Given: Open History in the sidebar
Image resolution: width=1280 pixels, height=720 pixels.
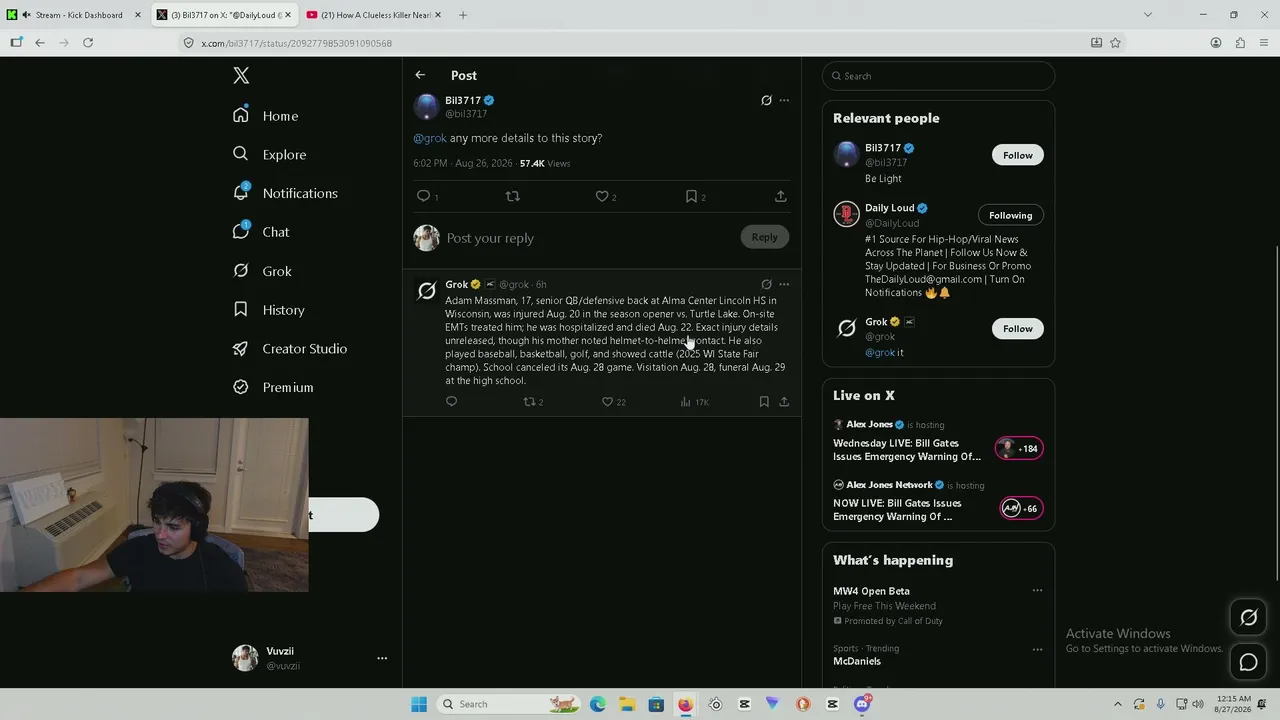Looking at the screenshot, I should coord(268,310).
